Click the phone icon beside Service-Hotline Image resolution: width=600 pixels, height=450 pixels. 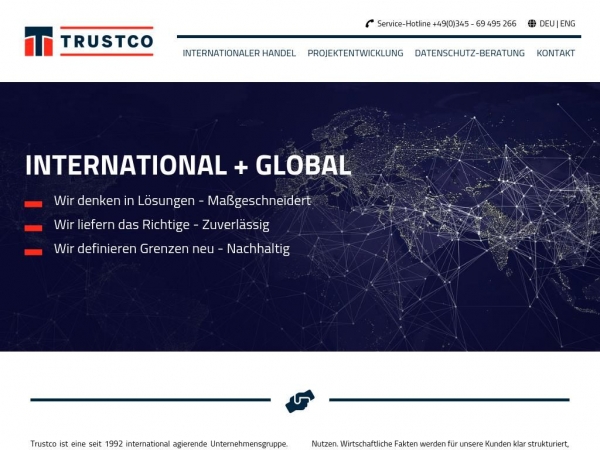[369, 23]
